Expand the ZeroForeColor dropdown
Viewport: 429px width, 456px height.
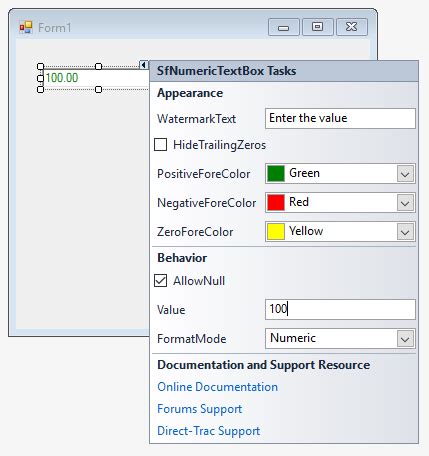click(x=405, y=232)
